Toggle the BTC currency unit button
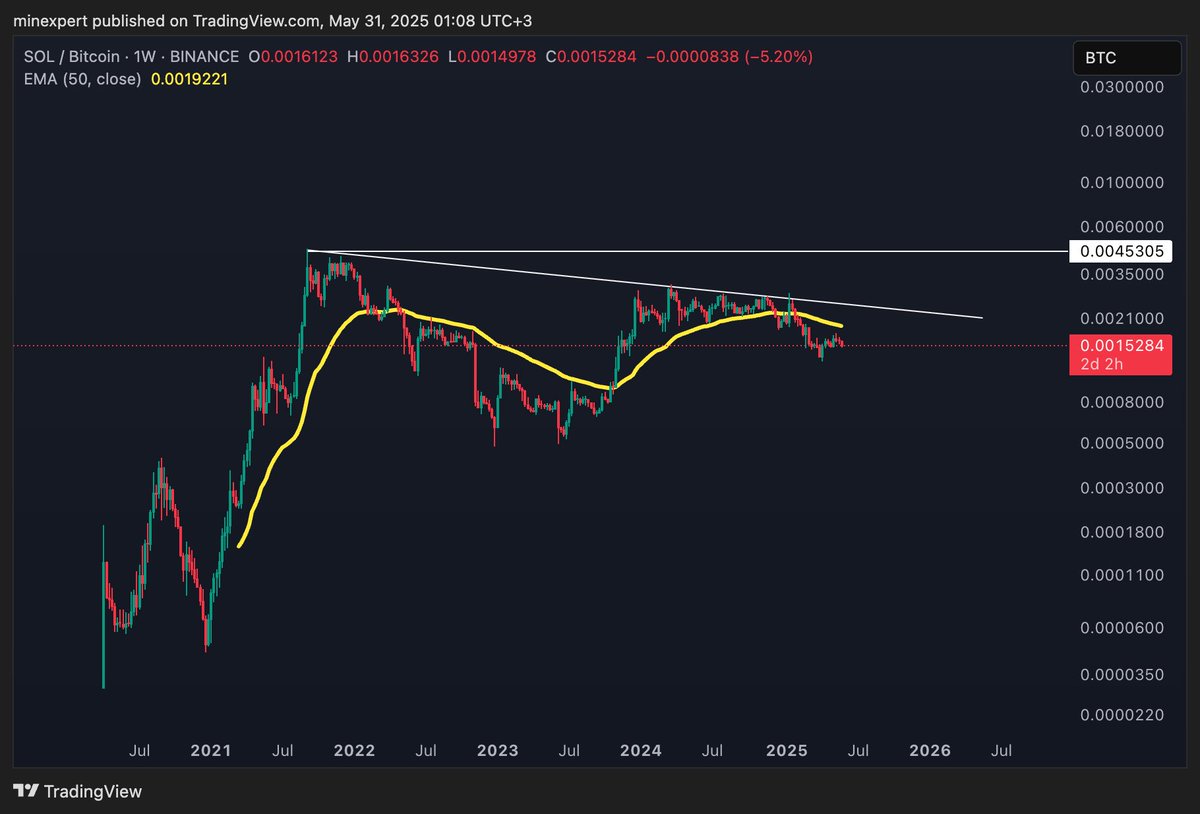 (x=1127, y=58)
